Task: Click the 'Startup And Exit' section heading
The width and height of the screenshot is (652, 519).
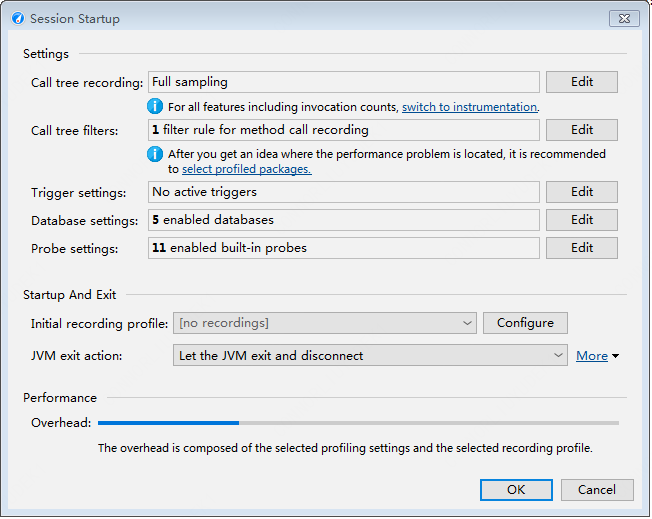Action: click(69, 295)
